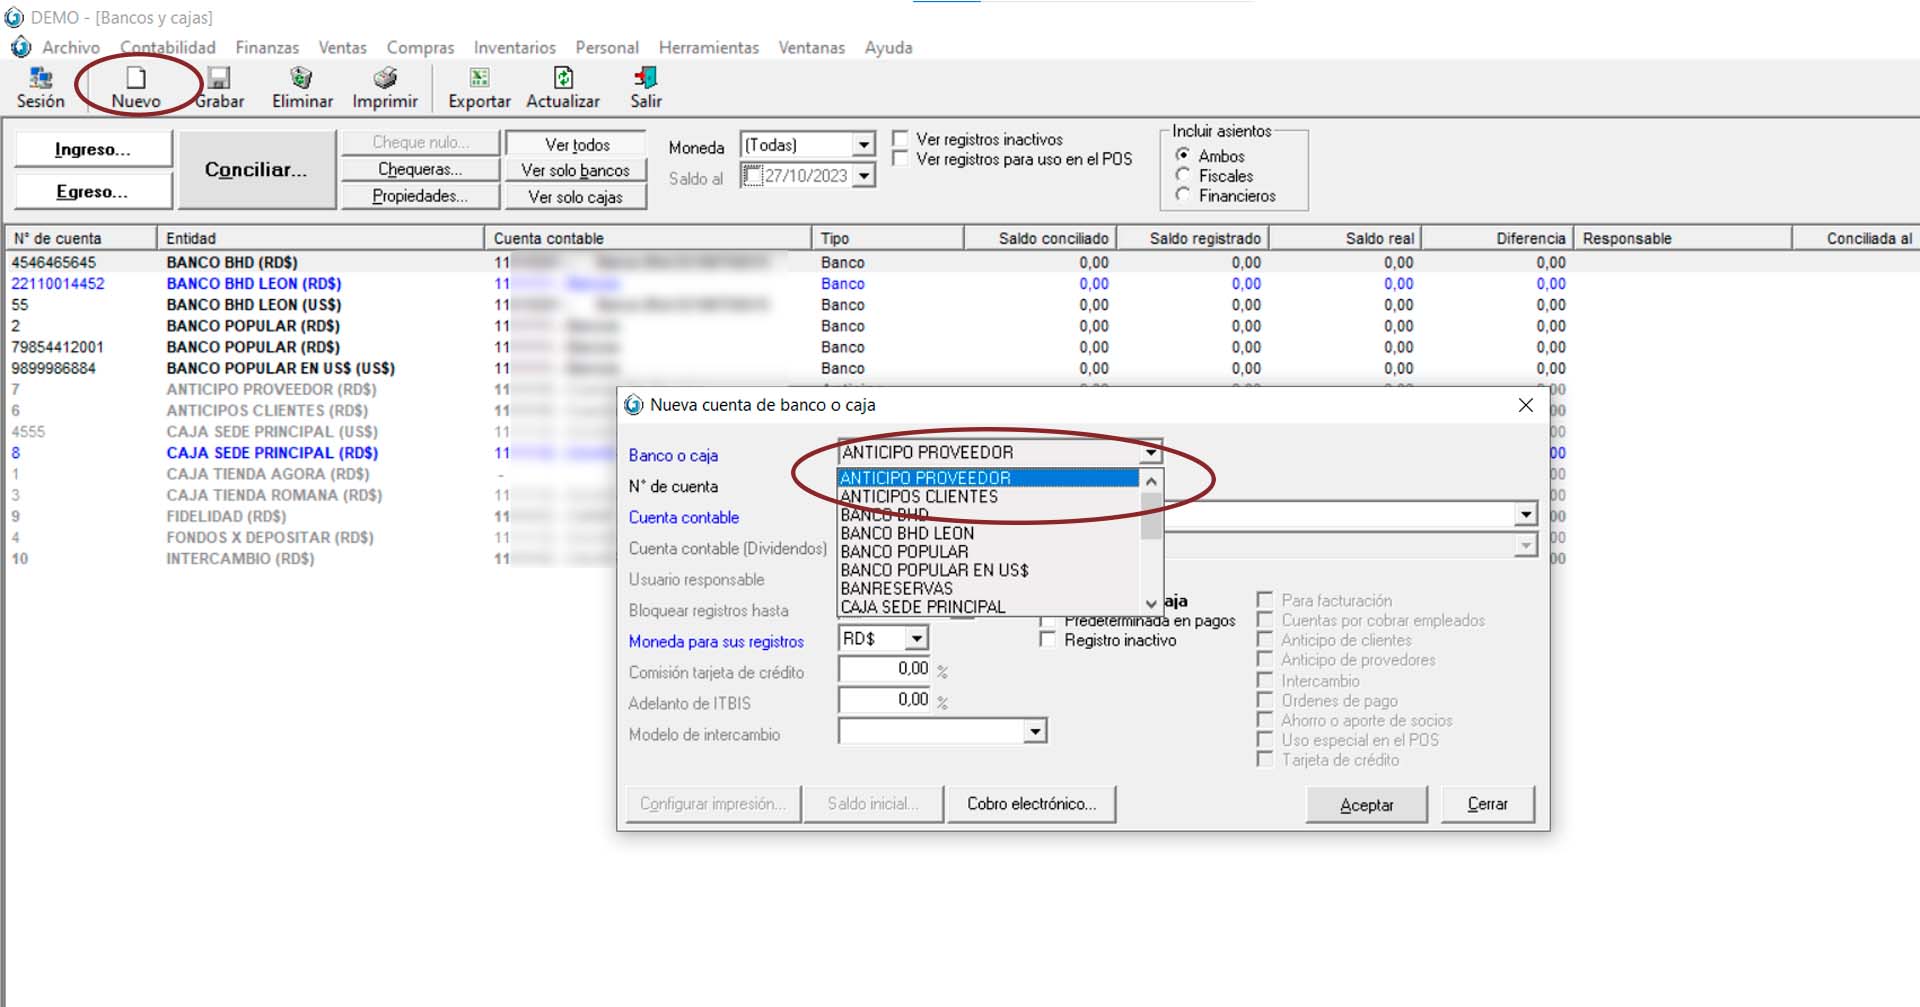Click the Imprimir printer icon
This screenshot has height=1007, width=1920.
385,78
